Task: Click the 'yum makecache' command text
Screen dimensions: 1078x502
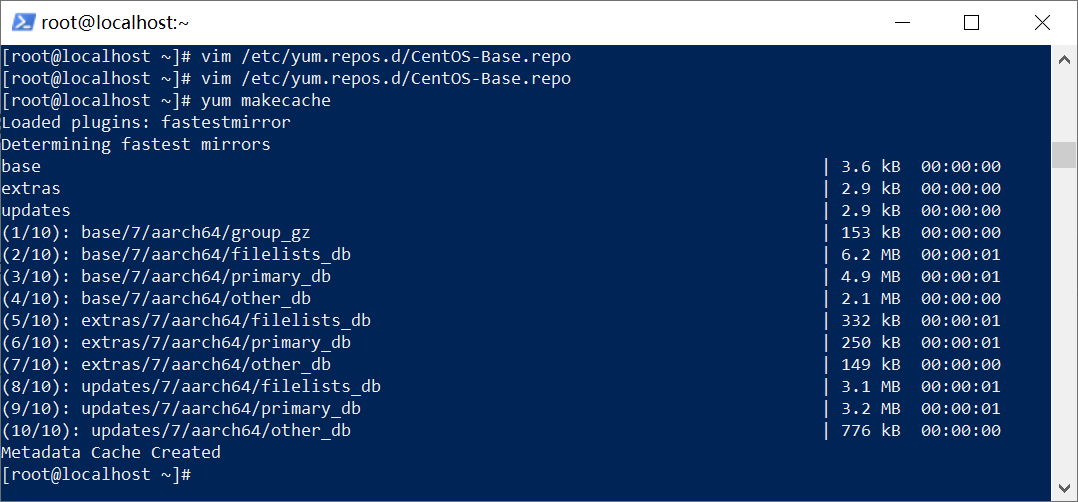Action: [x=266, y=101]
